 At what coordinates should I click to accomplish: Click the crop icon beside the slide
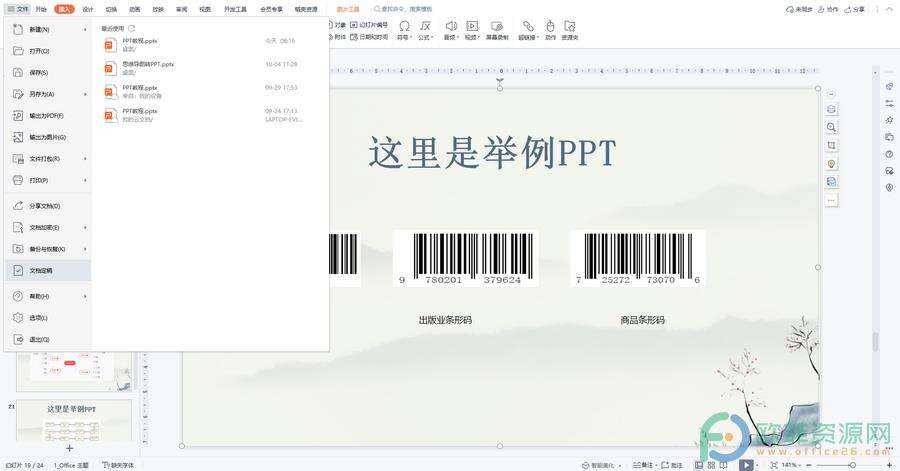(x=831, y=146)
